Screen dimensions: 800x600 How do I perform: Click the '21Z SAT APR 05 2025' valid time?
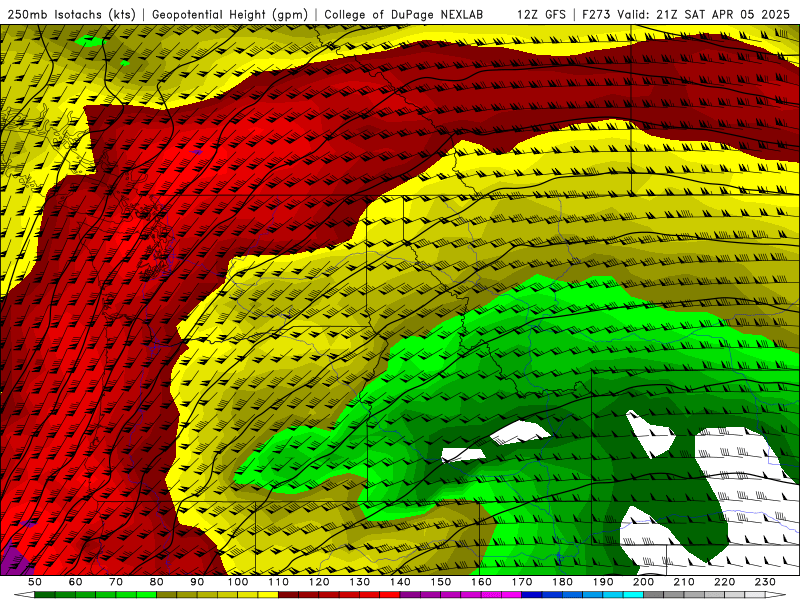pos(723,15)
